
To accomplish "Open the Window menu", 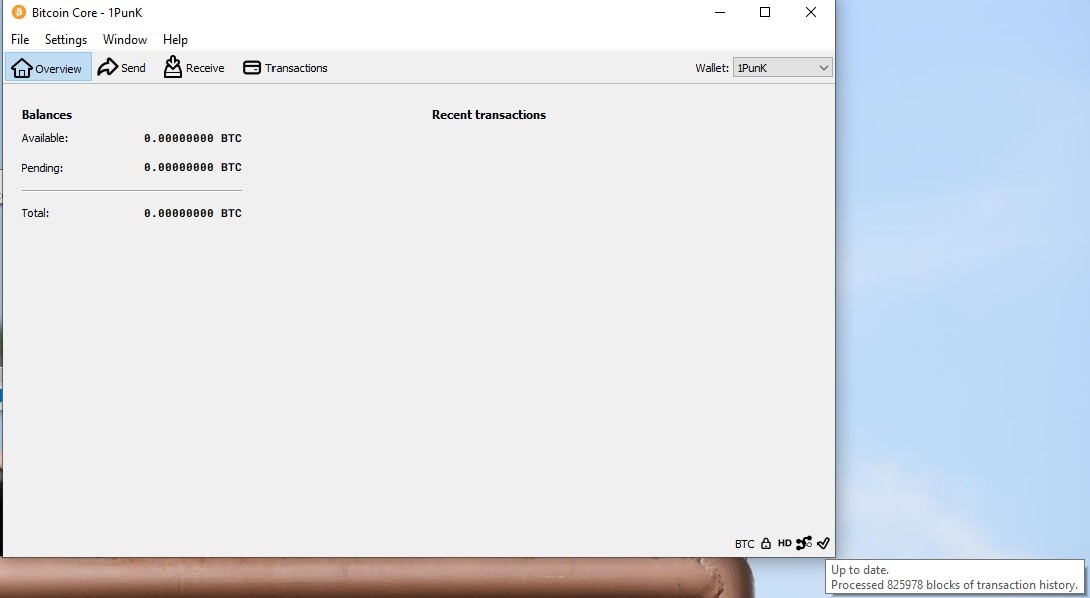I will tap(125, 40).
